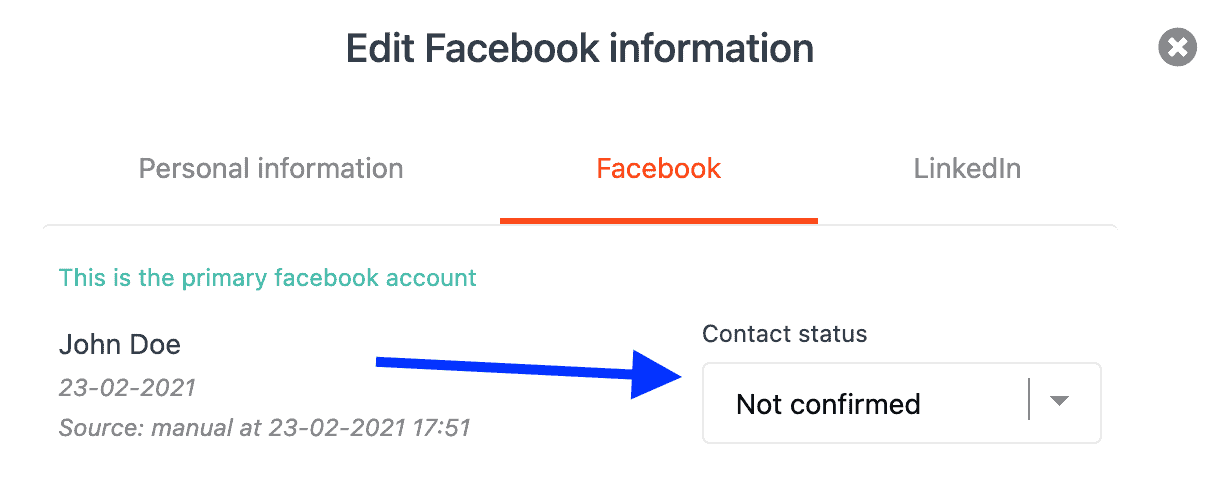The height and width of the screenshot is (478, 1224).
Task: Click the orange underline beneath Facebook tab
Action: 658,220
